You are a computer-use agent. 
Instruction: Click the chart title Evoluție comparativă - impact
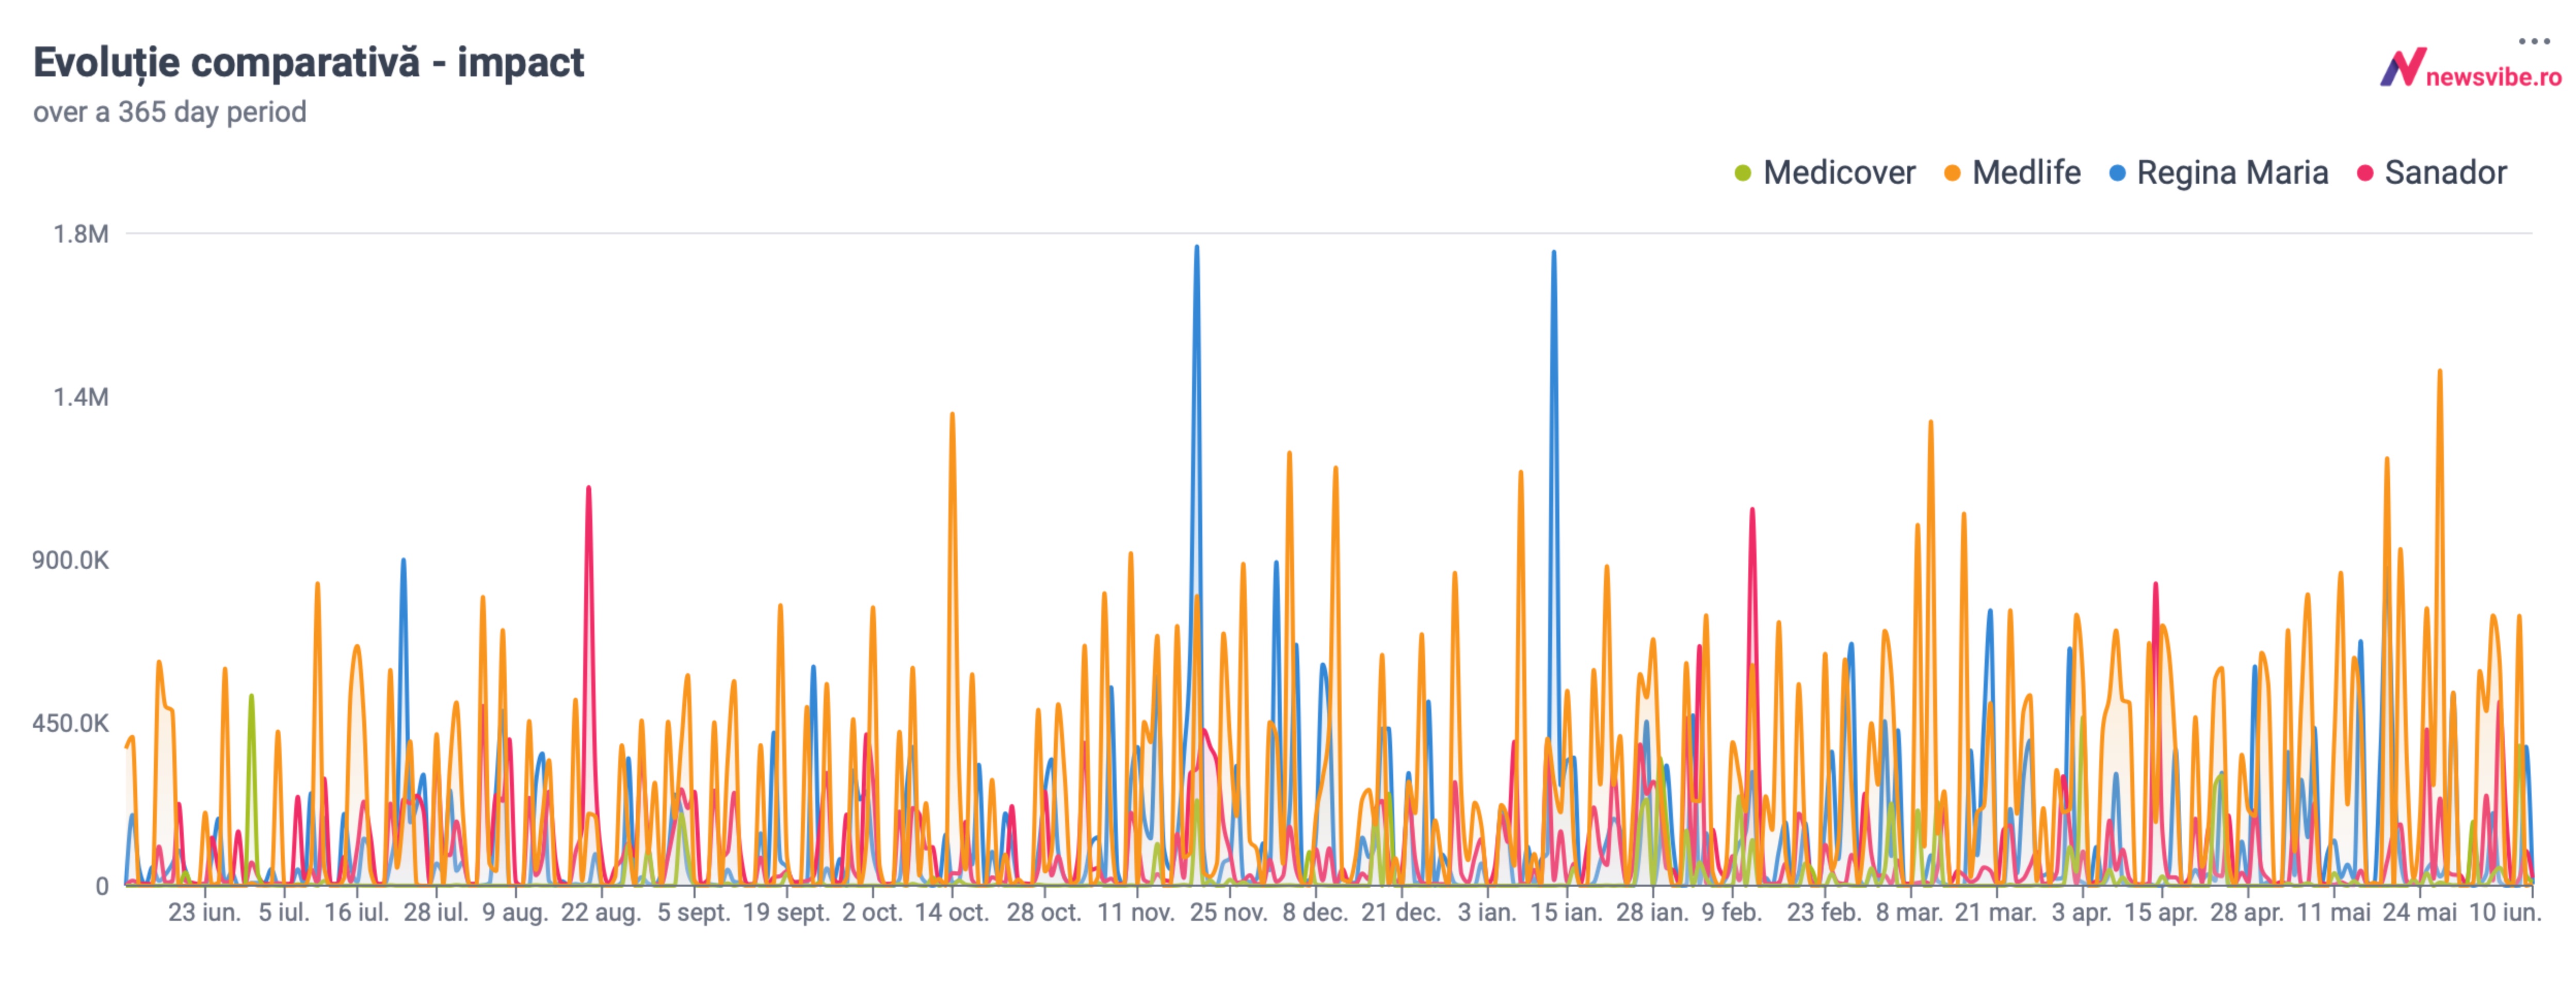point(309,63)
